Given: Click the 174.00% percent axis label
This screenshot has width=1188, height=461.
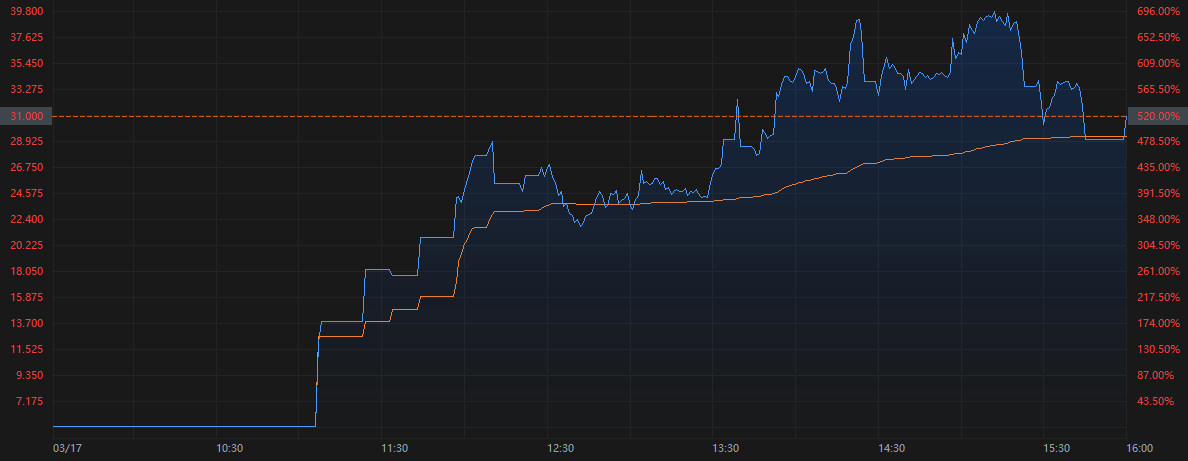Looking at the screenshot, I should point(1156,324).
